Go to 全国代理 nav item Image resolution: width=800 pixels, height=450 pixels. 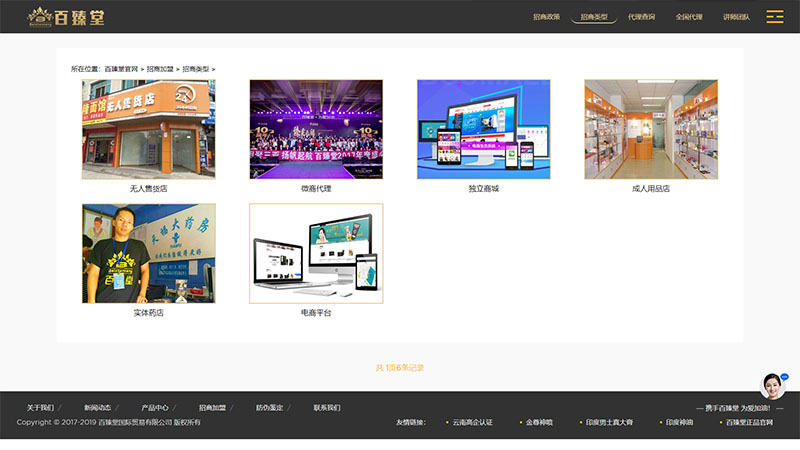689,17
